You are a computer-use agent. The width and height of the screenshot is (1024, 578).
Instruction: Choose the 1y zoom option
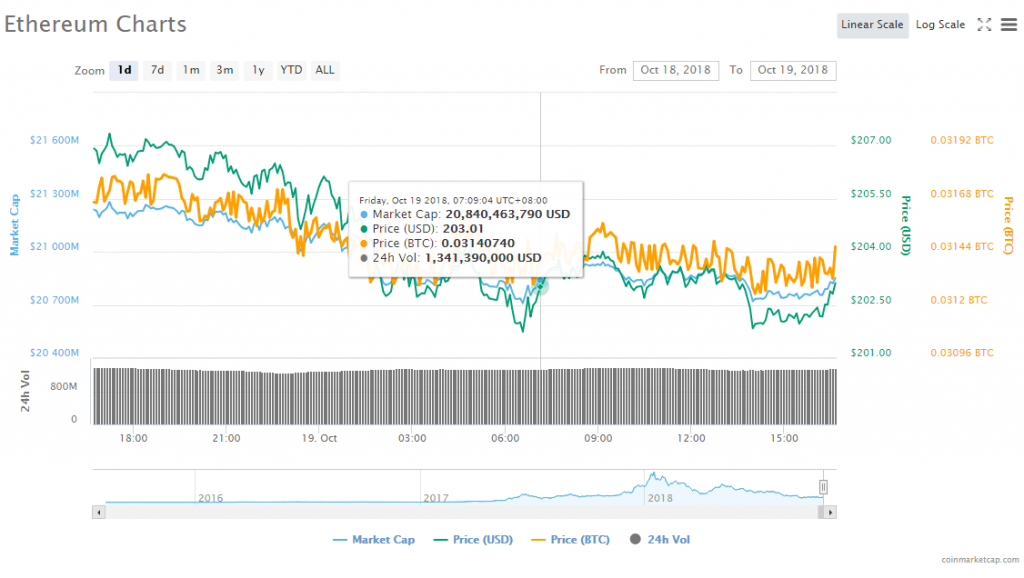(258, 70)
